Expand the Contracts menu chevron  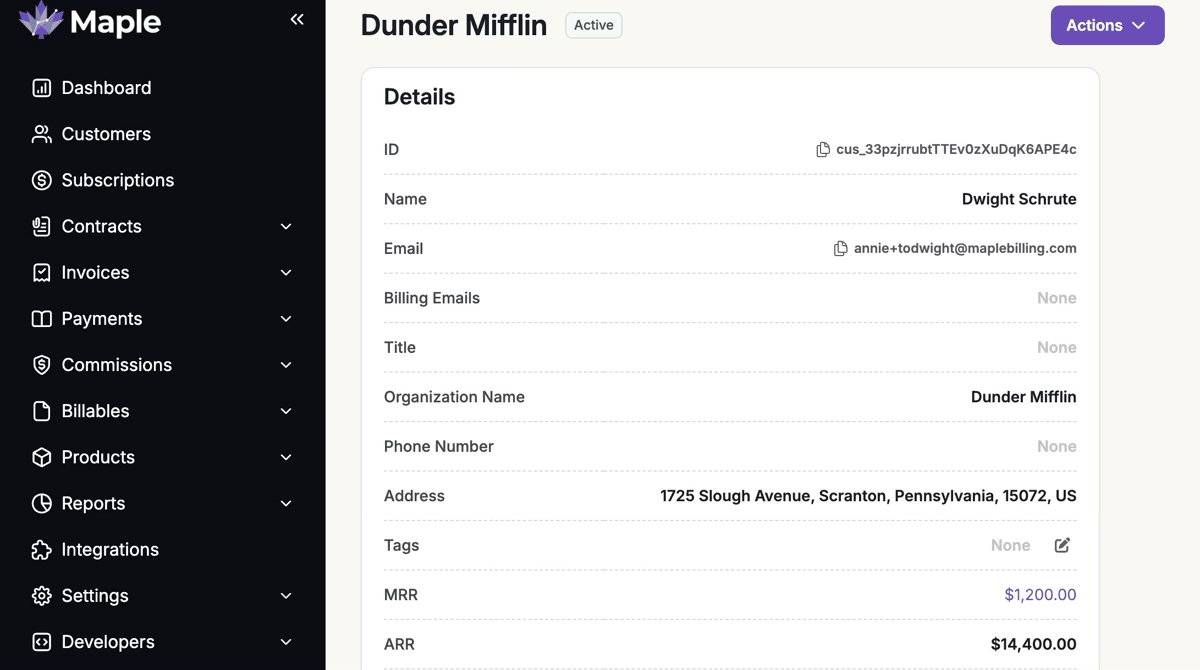(286, 227)
